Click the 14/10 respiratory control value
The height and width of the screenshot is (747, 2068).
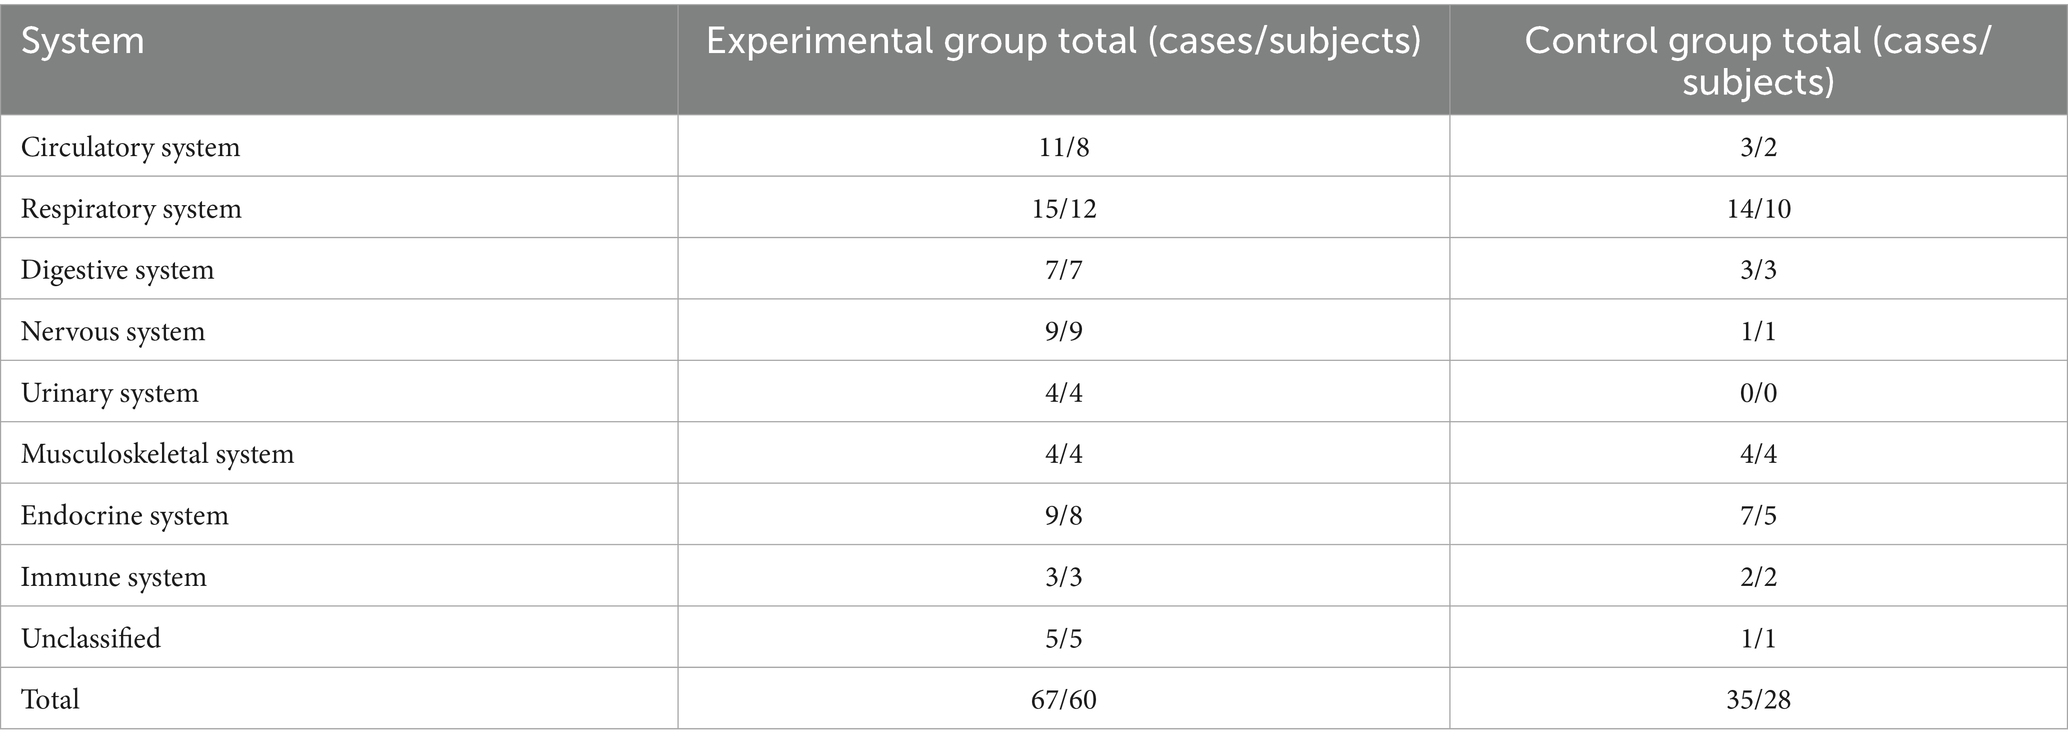click(x=1757, y=209)
